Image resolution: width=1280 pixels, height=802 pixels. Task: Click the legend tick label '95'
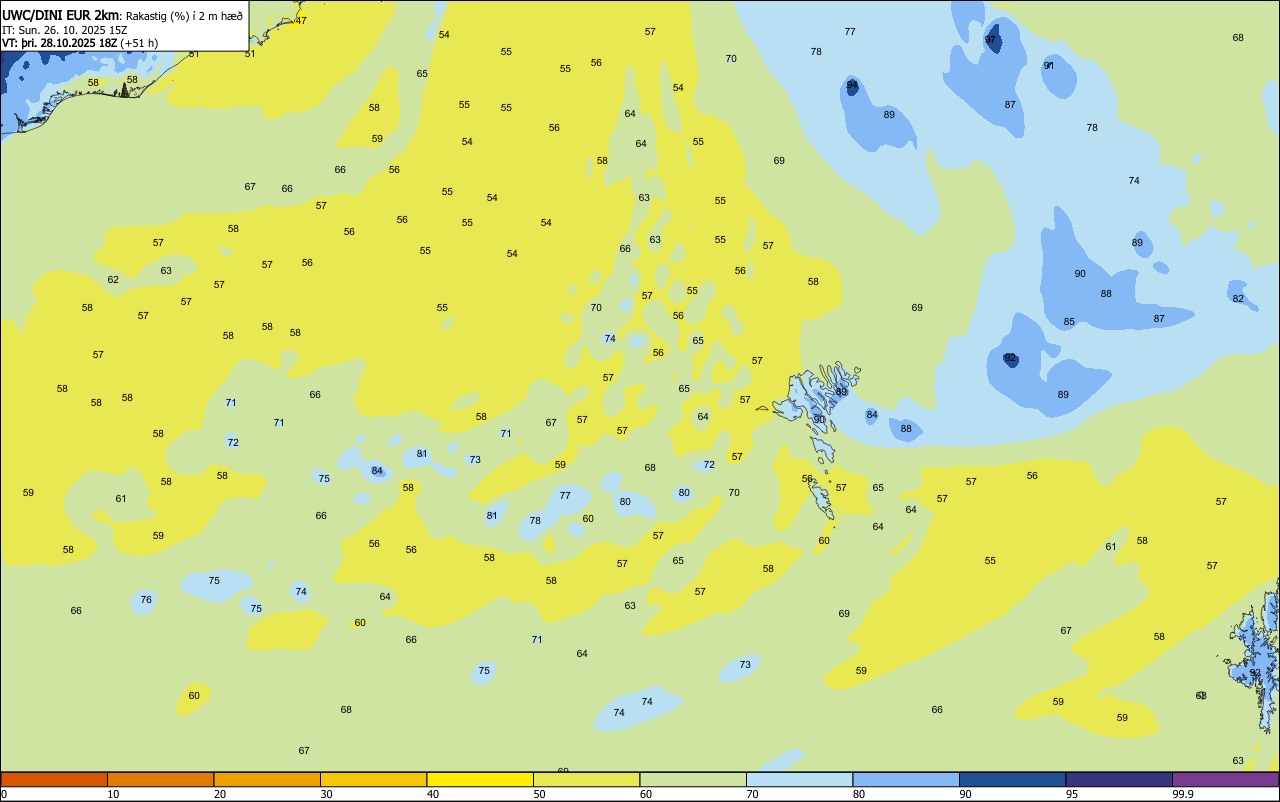tap(1072, 794)
